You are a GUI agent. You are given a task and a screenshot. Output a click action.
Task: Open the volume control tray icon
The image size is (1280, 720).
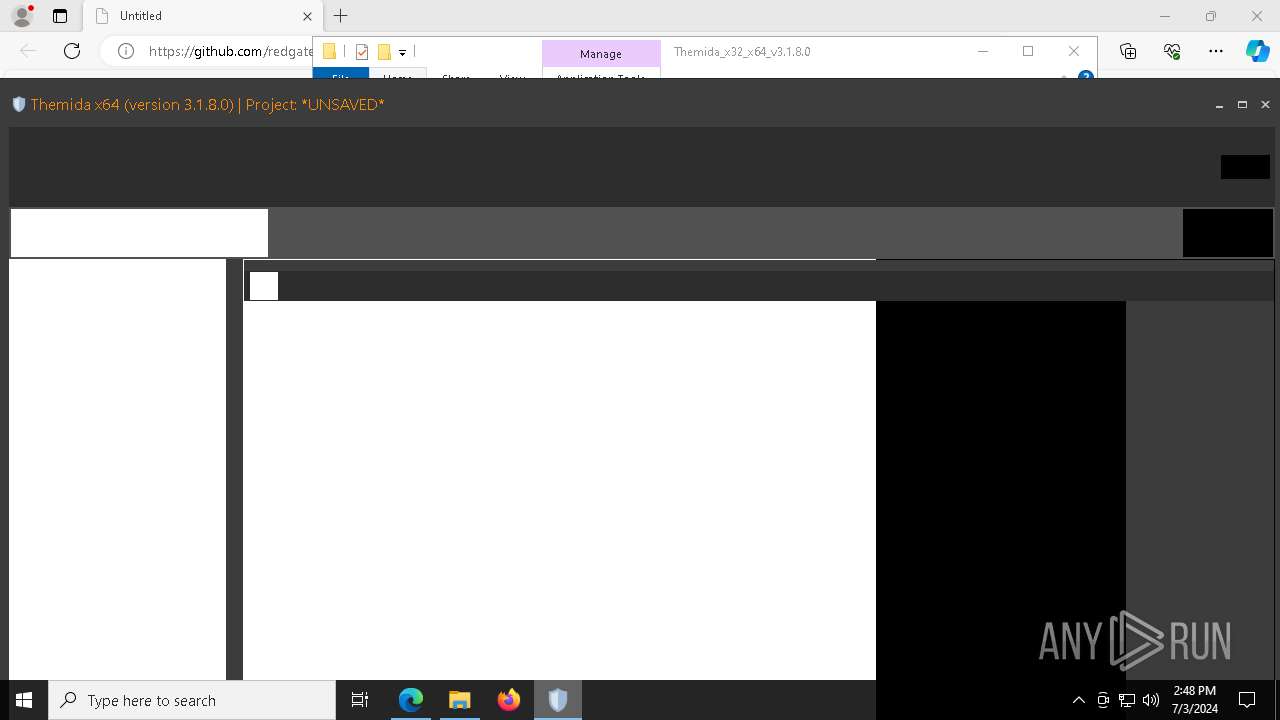tap(1151, 700)
